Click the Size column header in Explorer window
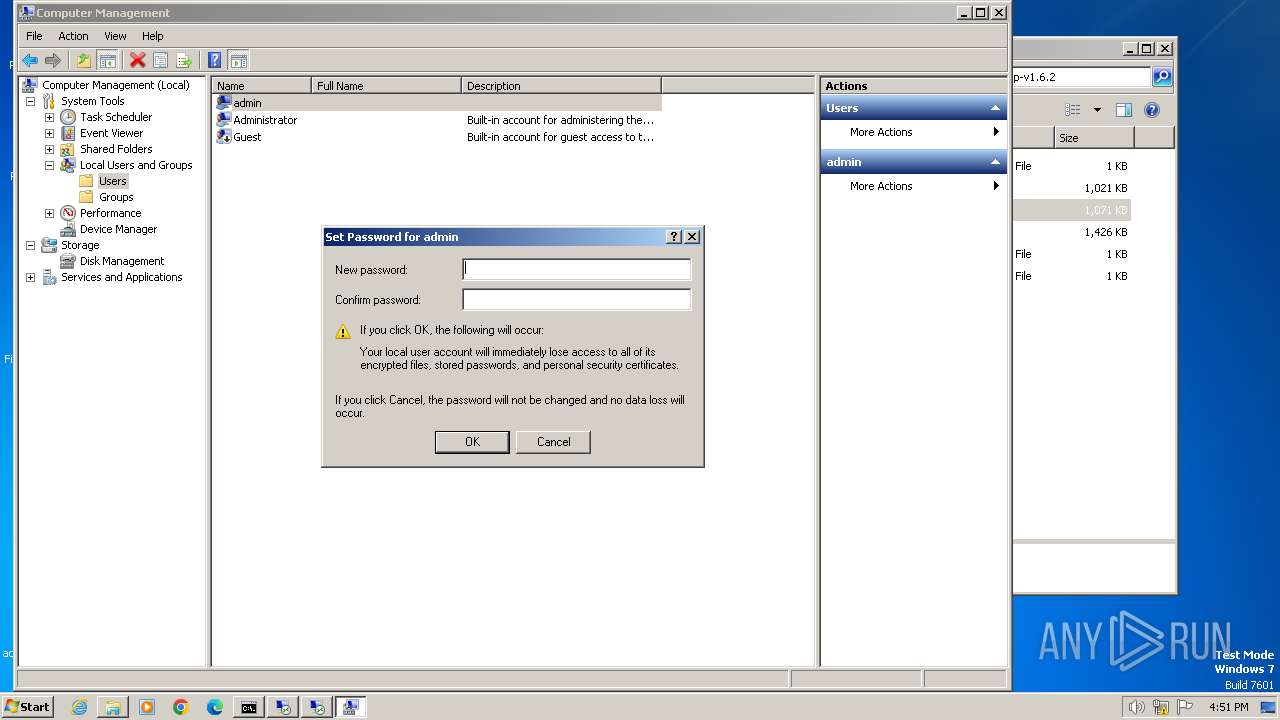This screenshot has height=720, width=1280. tap(1094, 138)
